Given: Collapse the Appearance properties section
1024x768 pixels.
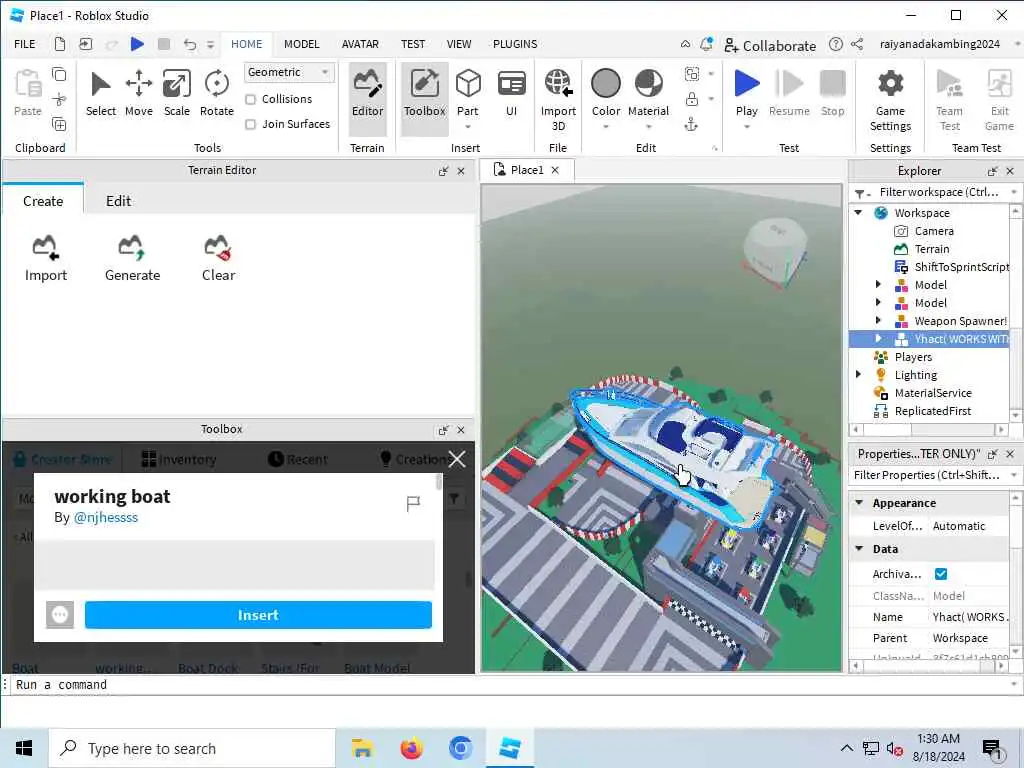Looking at the screenshot, I should coord(859,503).
